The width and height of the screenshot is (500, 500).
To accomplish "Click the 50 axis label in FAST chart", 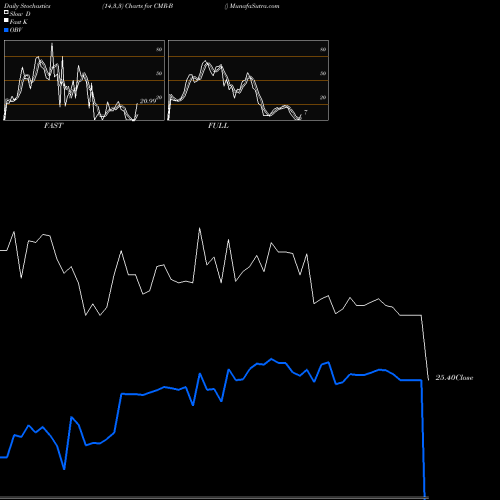I will tap(159, 73).
